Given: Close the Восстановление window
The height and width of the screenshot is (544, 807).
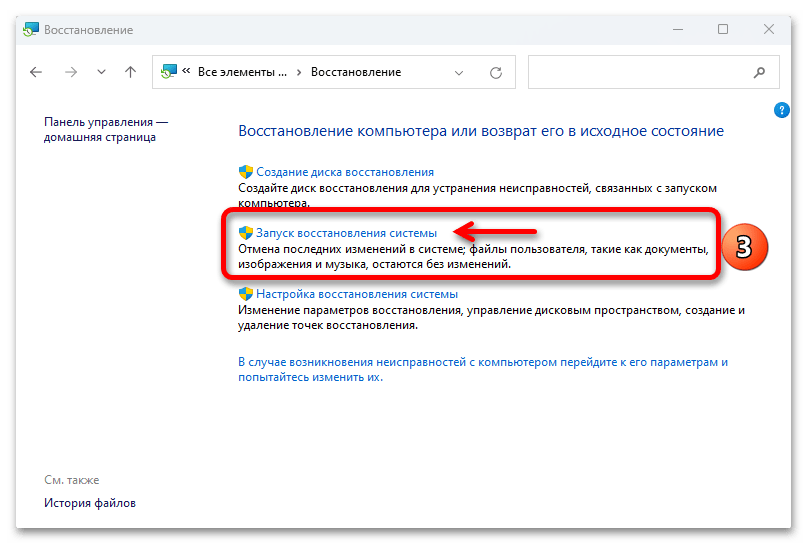Looking at the screenshot, I should click(768, 29).
